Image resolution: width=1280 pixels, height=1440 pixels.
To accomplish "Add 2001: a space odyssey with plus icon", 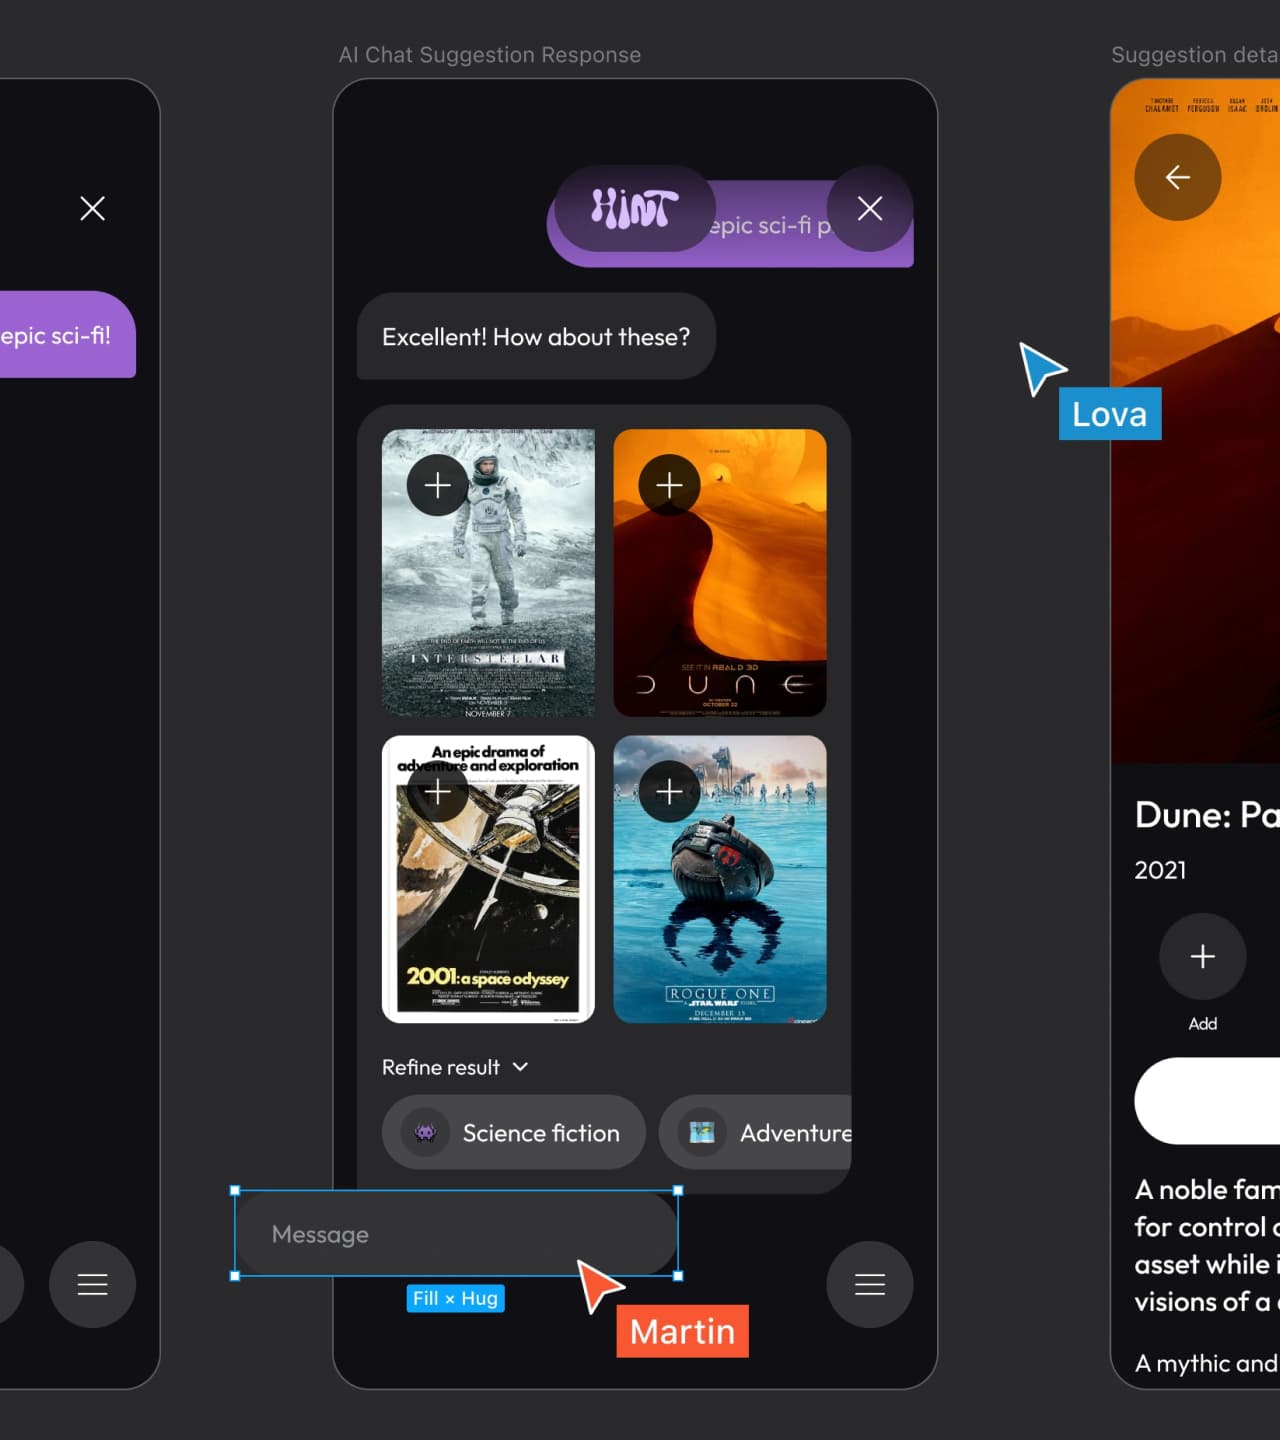I will tap(437, 792).
